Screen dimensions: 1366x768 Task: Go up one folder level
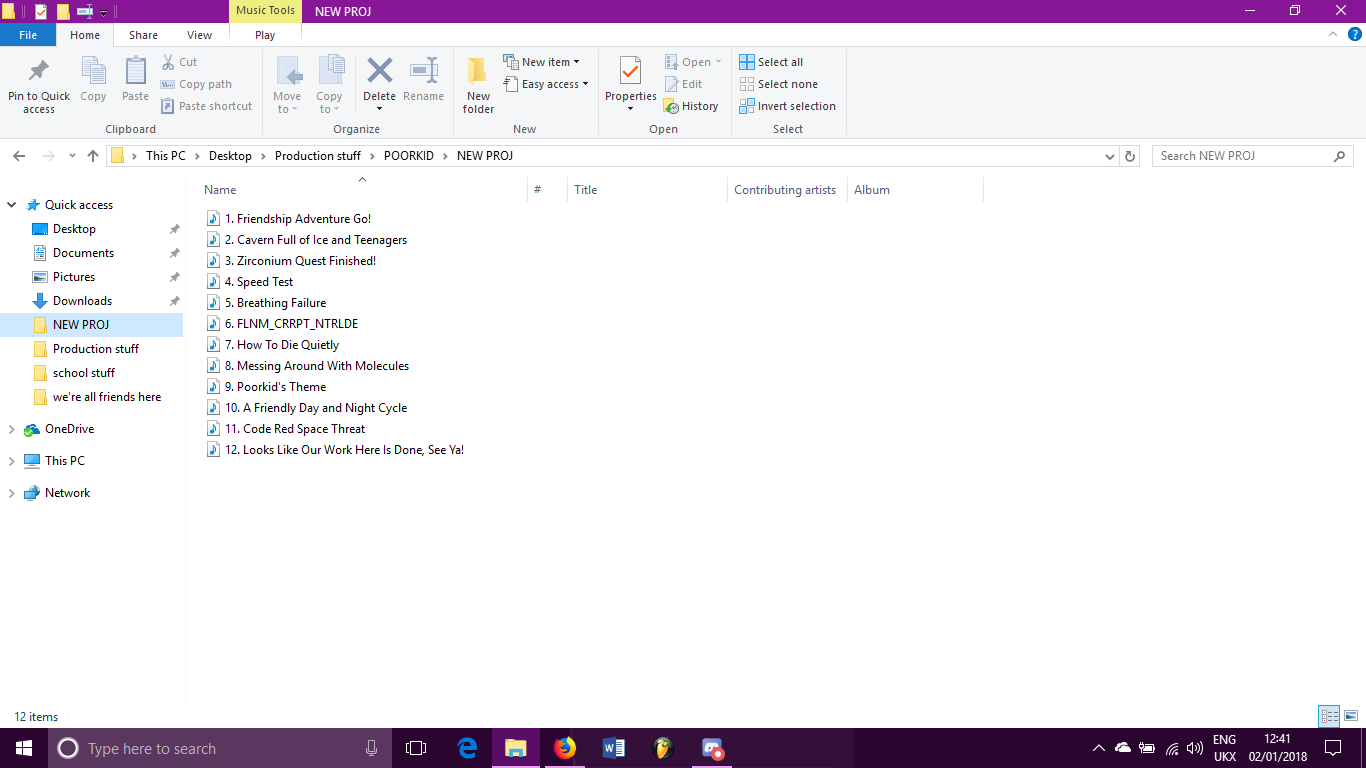coord(93,156)
